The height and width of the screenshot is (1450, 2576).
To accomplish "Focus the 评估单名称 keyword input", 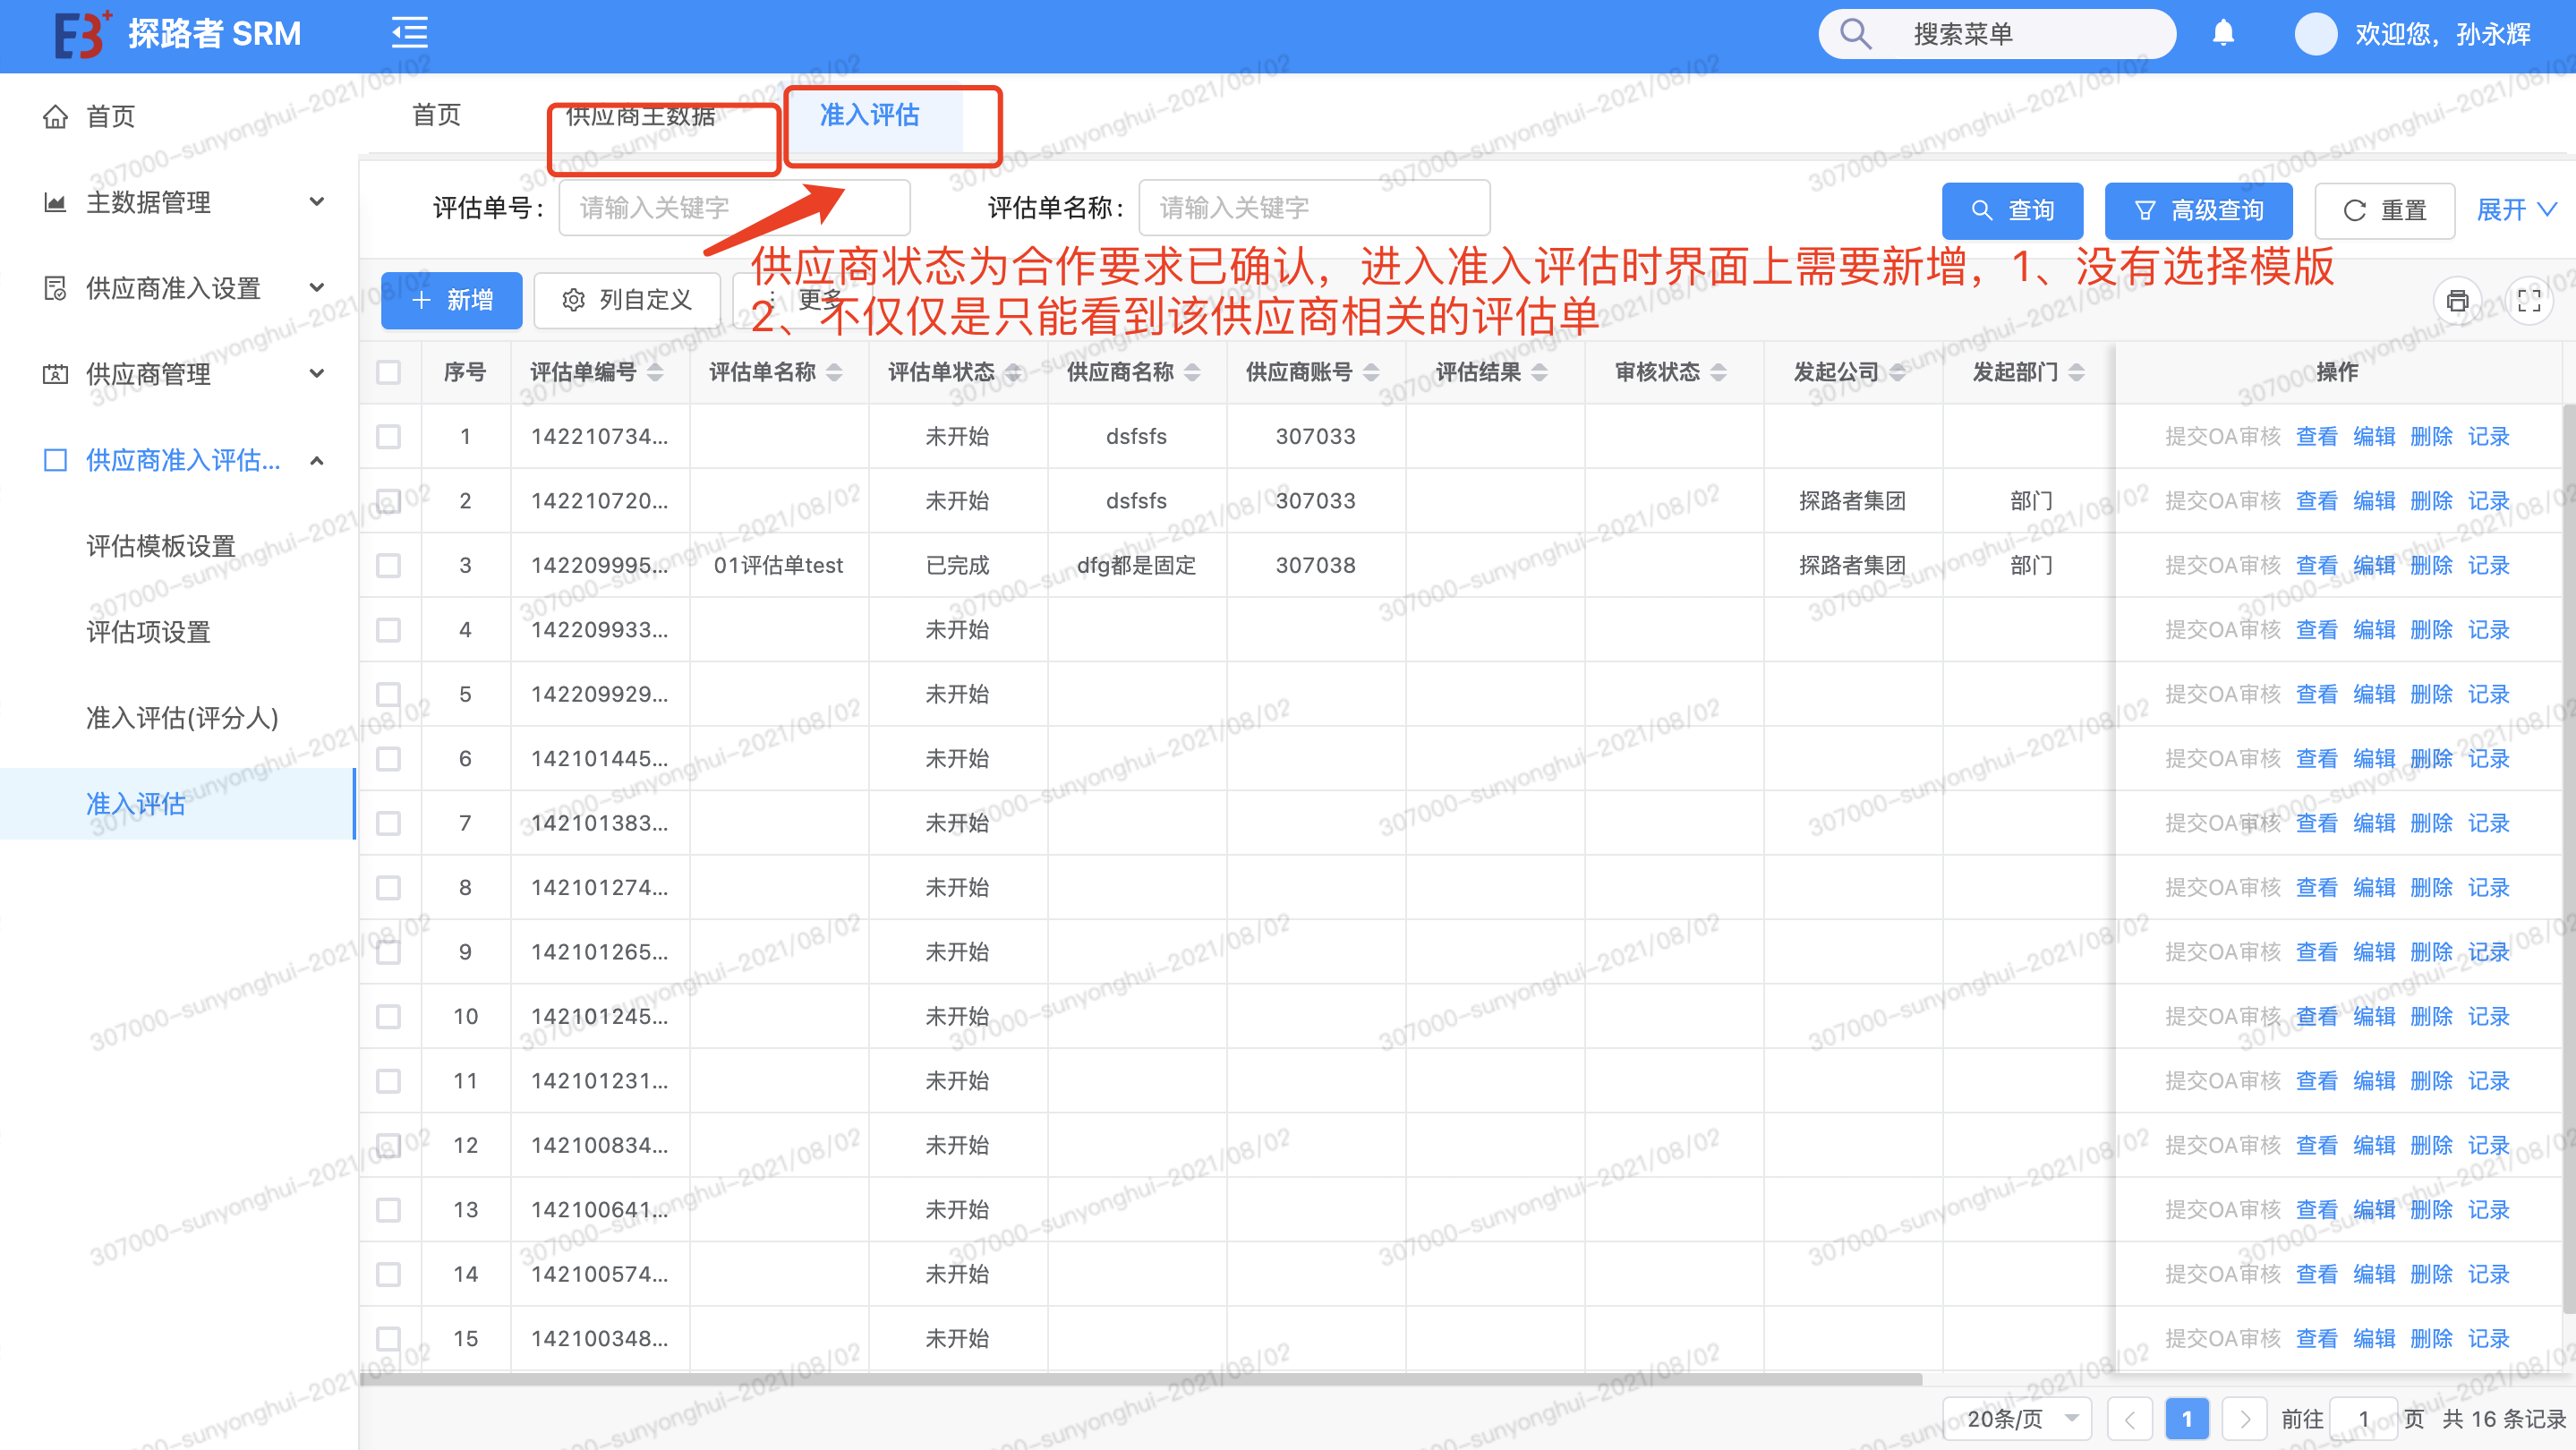I will pyautogui.click(x=1313, y=208).
